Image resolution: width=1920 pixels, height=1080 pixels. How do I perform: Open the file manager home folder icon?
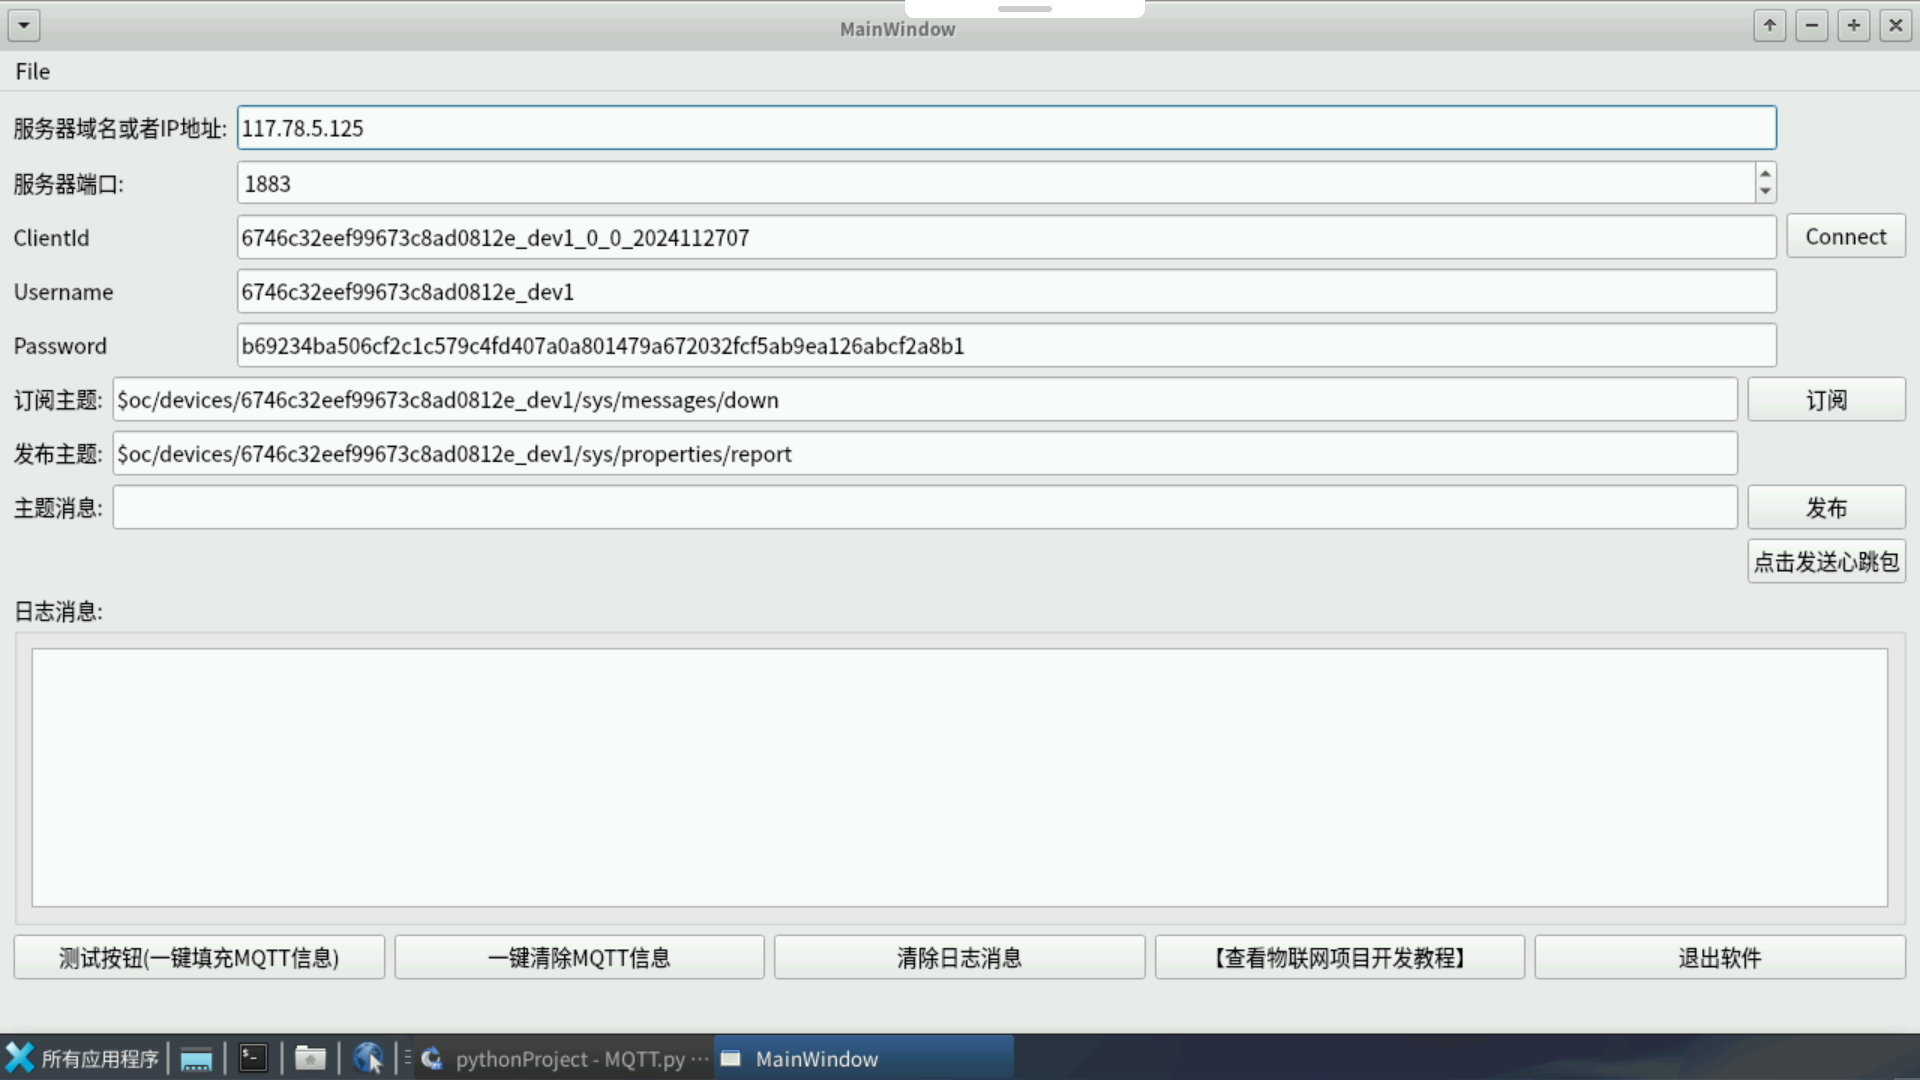[310, 1058]
